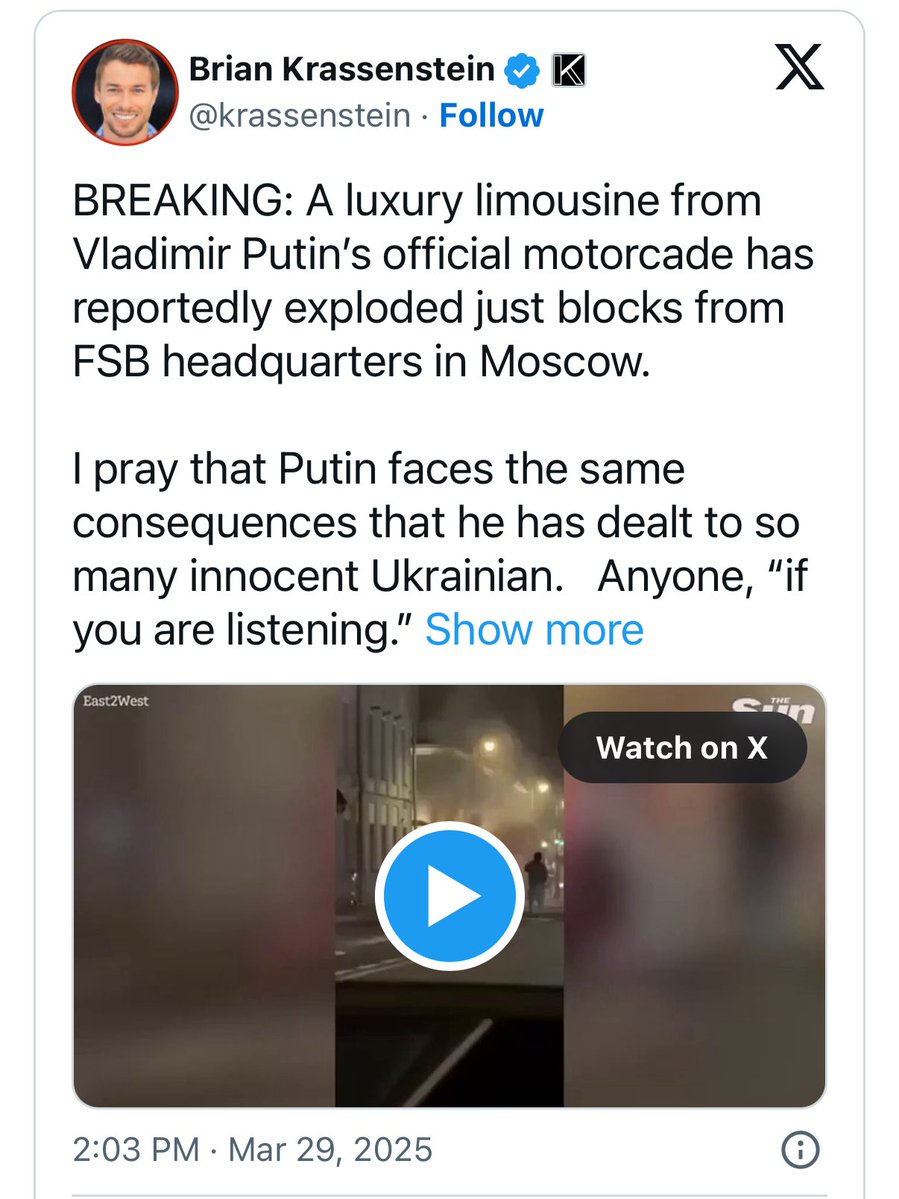Follow the @krassenstein account
Screen dimensions: 899x1199
point(491,116)
